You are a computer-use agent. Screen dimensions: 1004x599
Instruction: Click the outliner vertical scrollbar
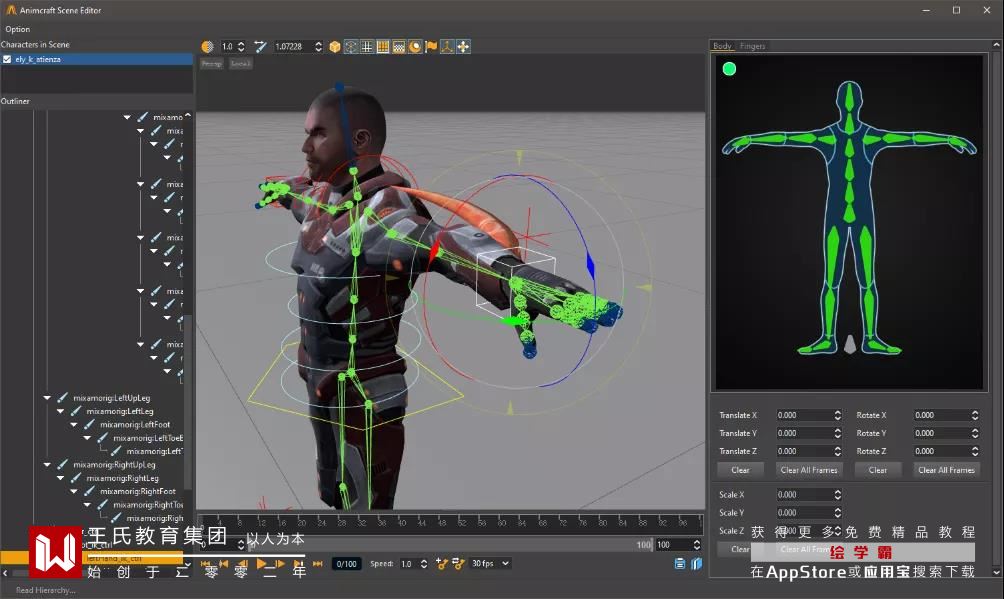coord(188,400)
